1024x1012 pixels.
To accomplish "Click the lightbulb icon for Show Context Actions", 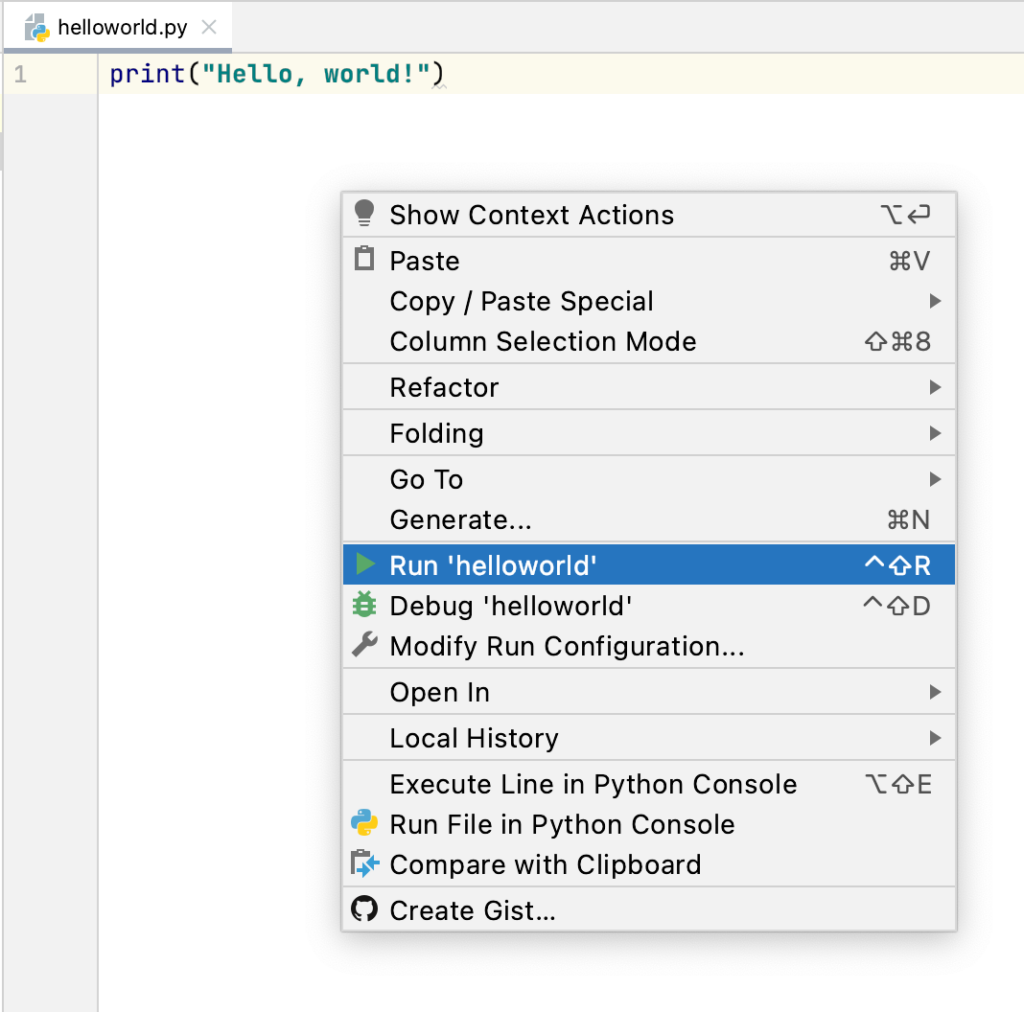I will (x=364, y=213).
